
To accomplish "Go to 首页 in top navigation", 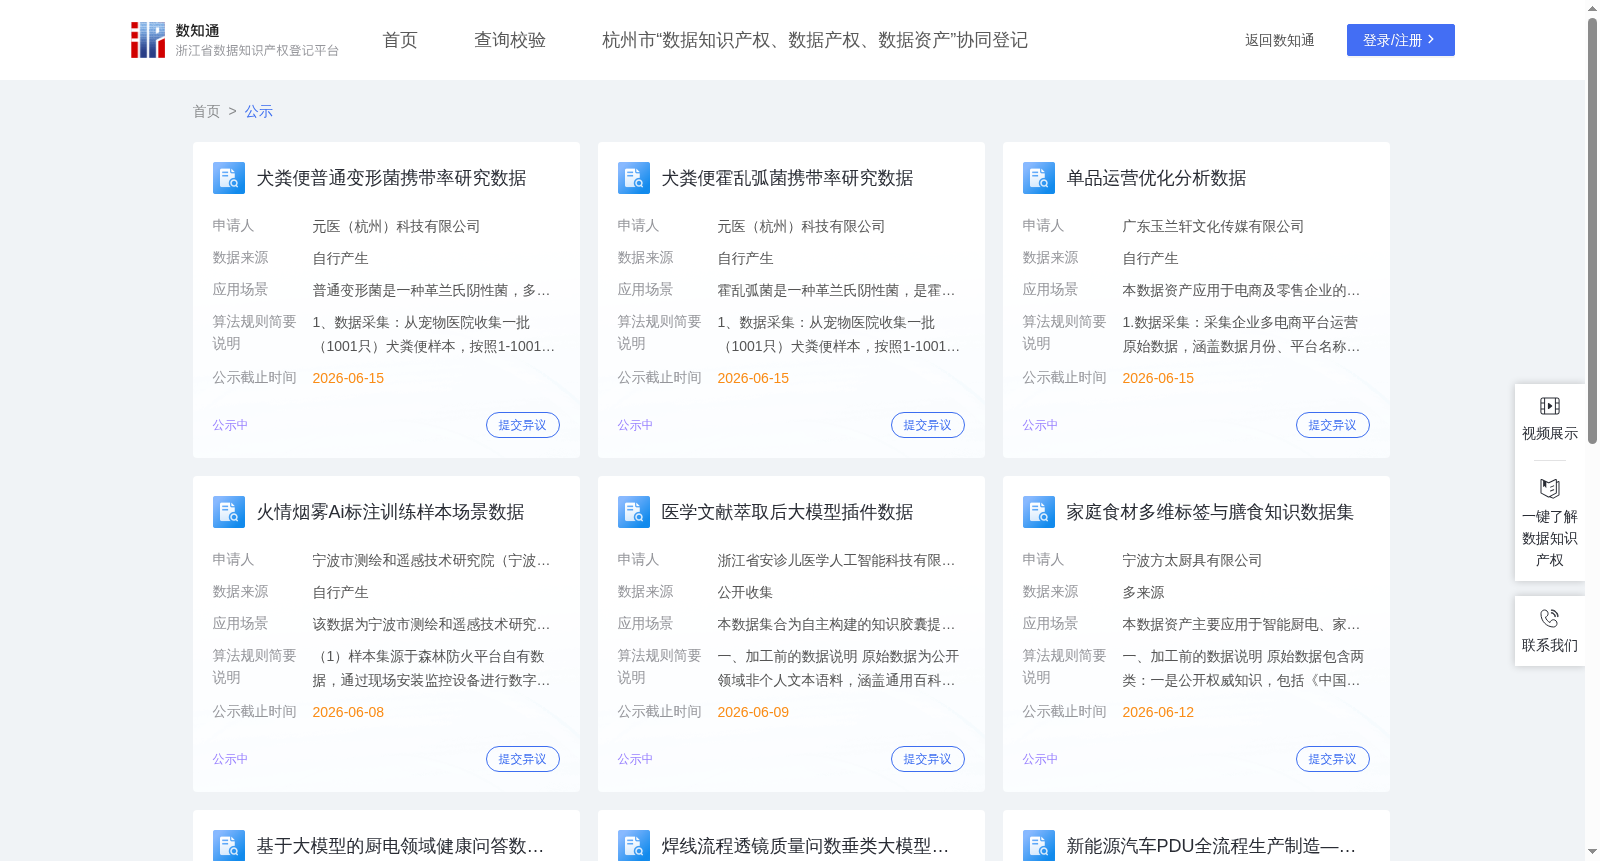I will coord(400,40).
